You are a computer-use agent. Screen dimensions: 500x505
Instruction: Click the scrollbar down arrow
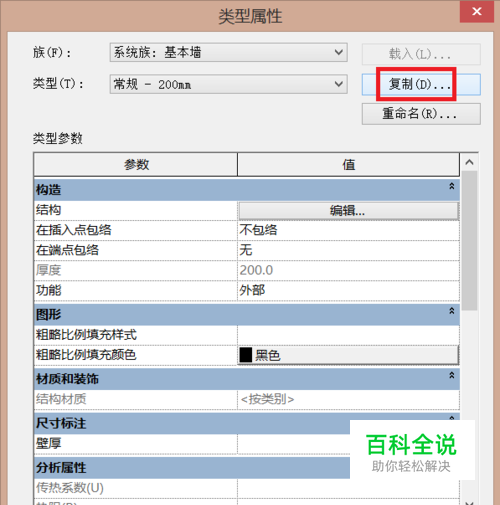click(469, 502)
